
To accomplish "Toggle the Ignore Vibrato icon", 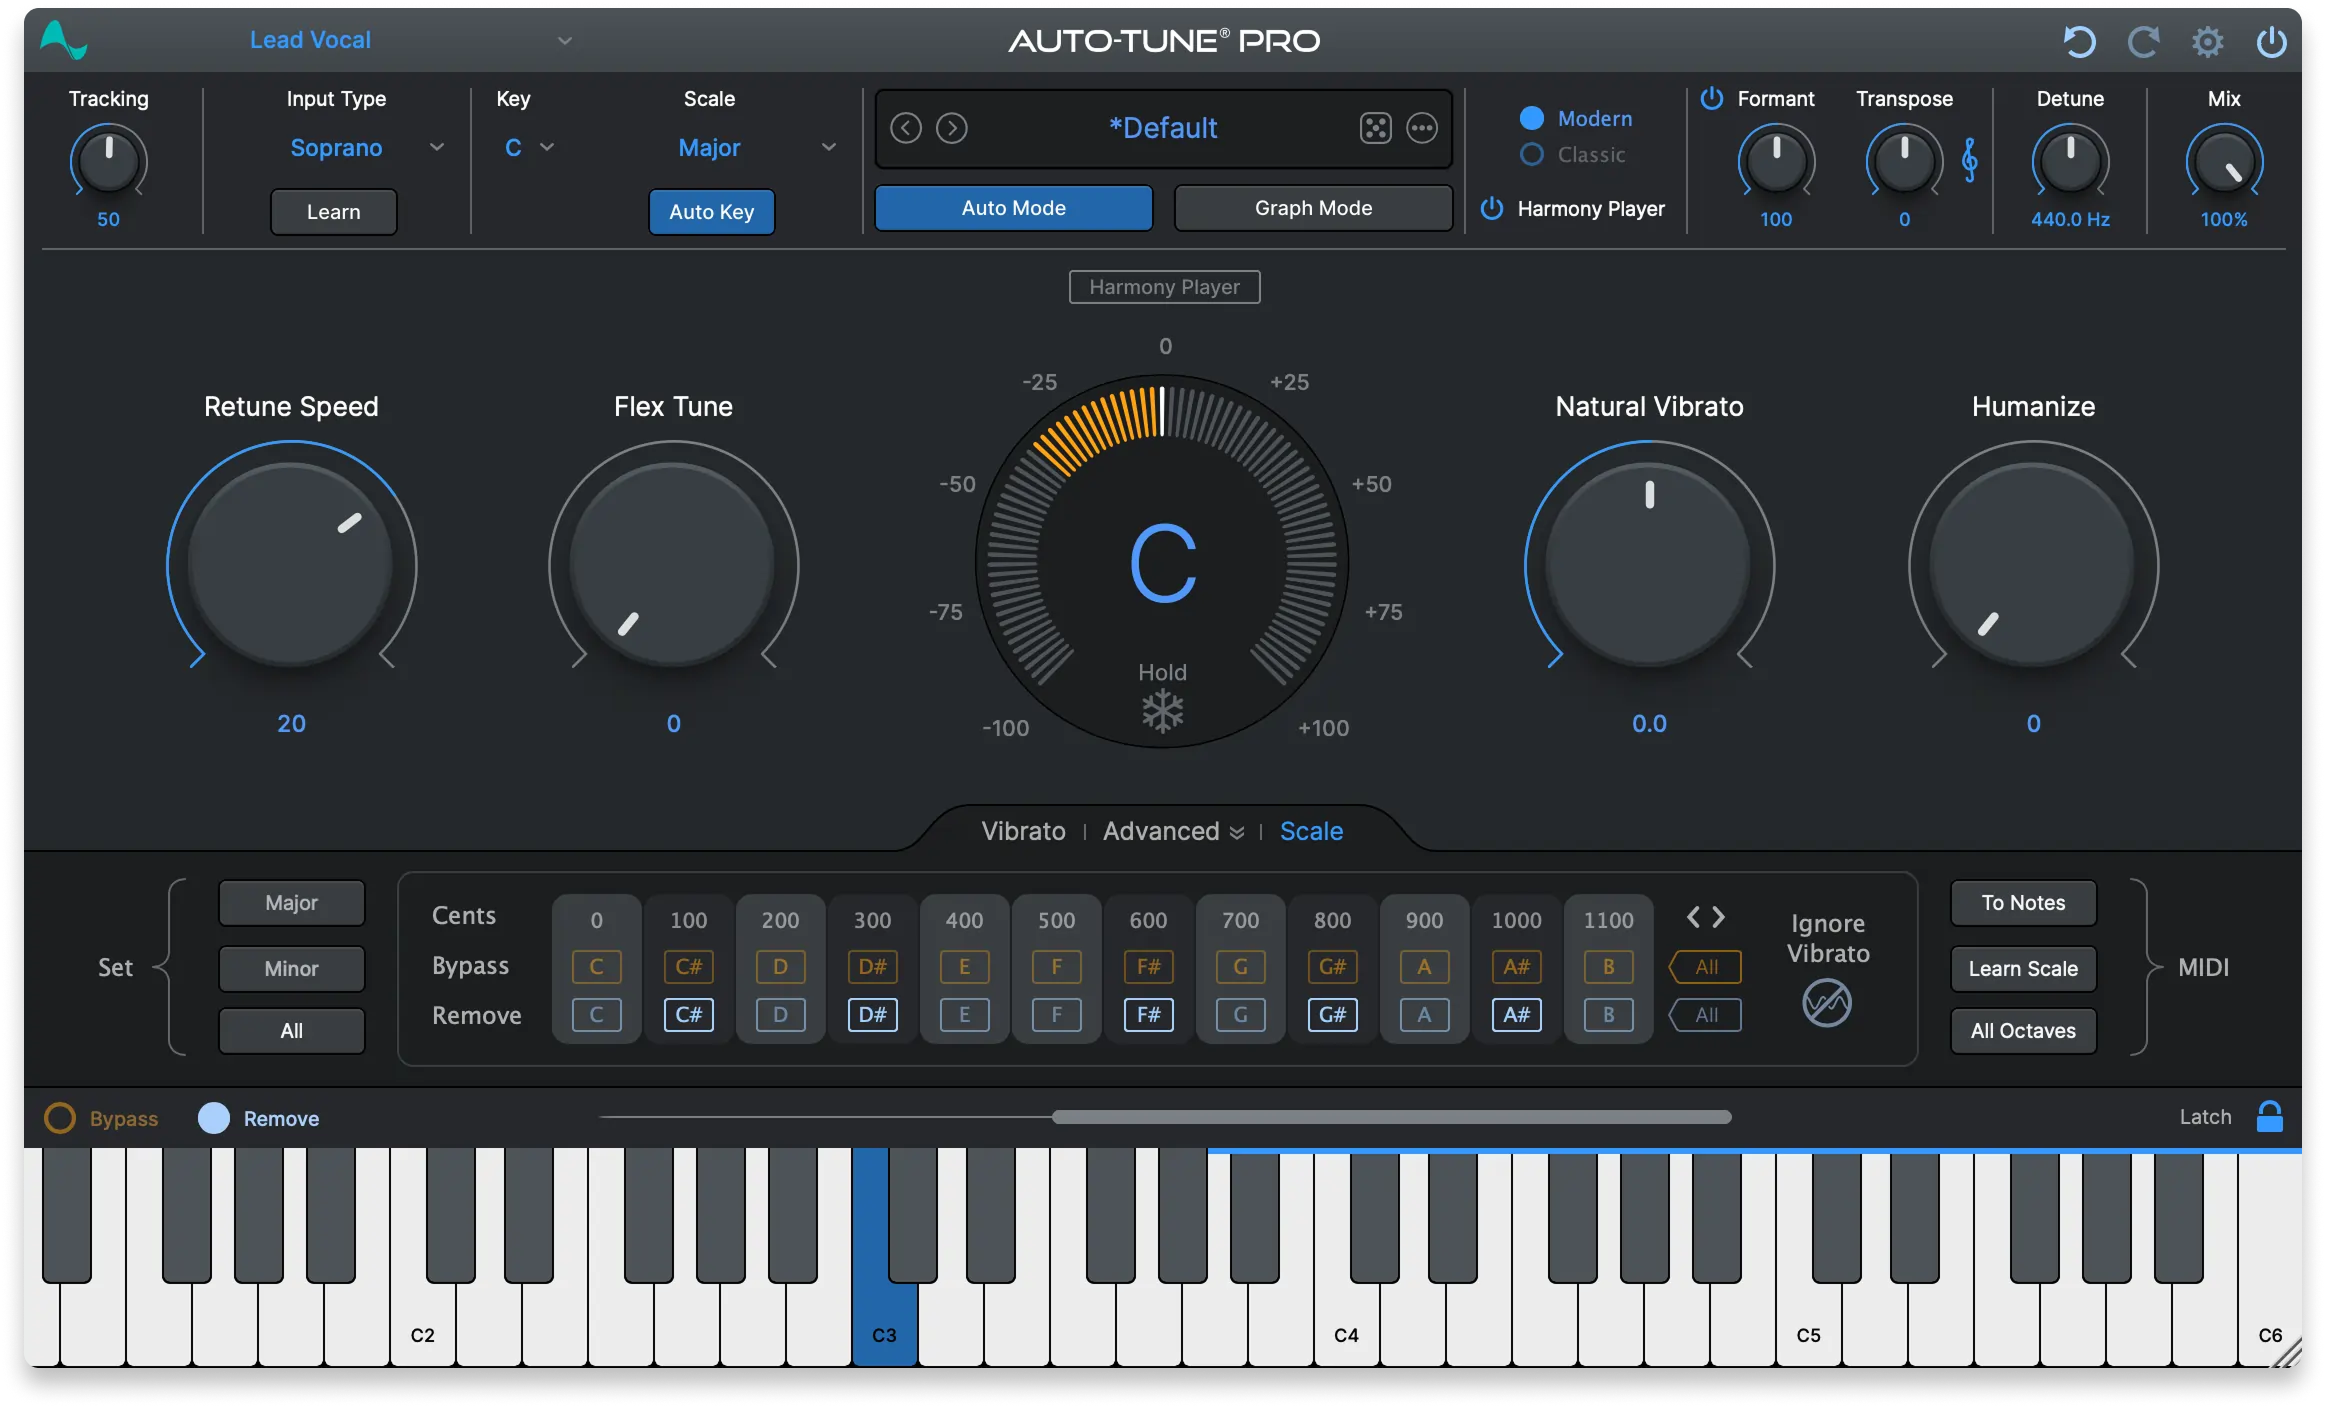I will (1826, 1003).
